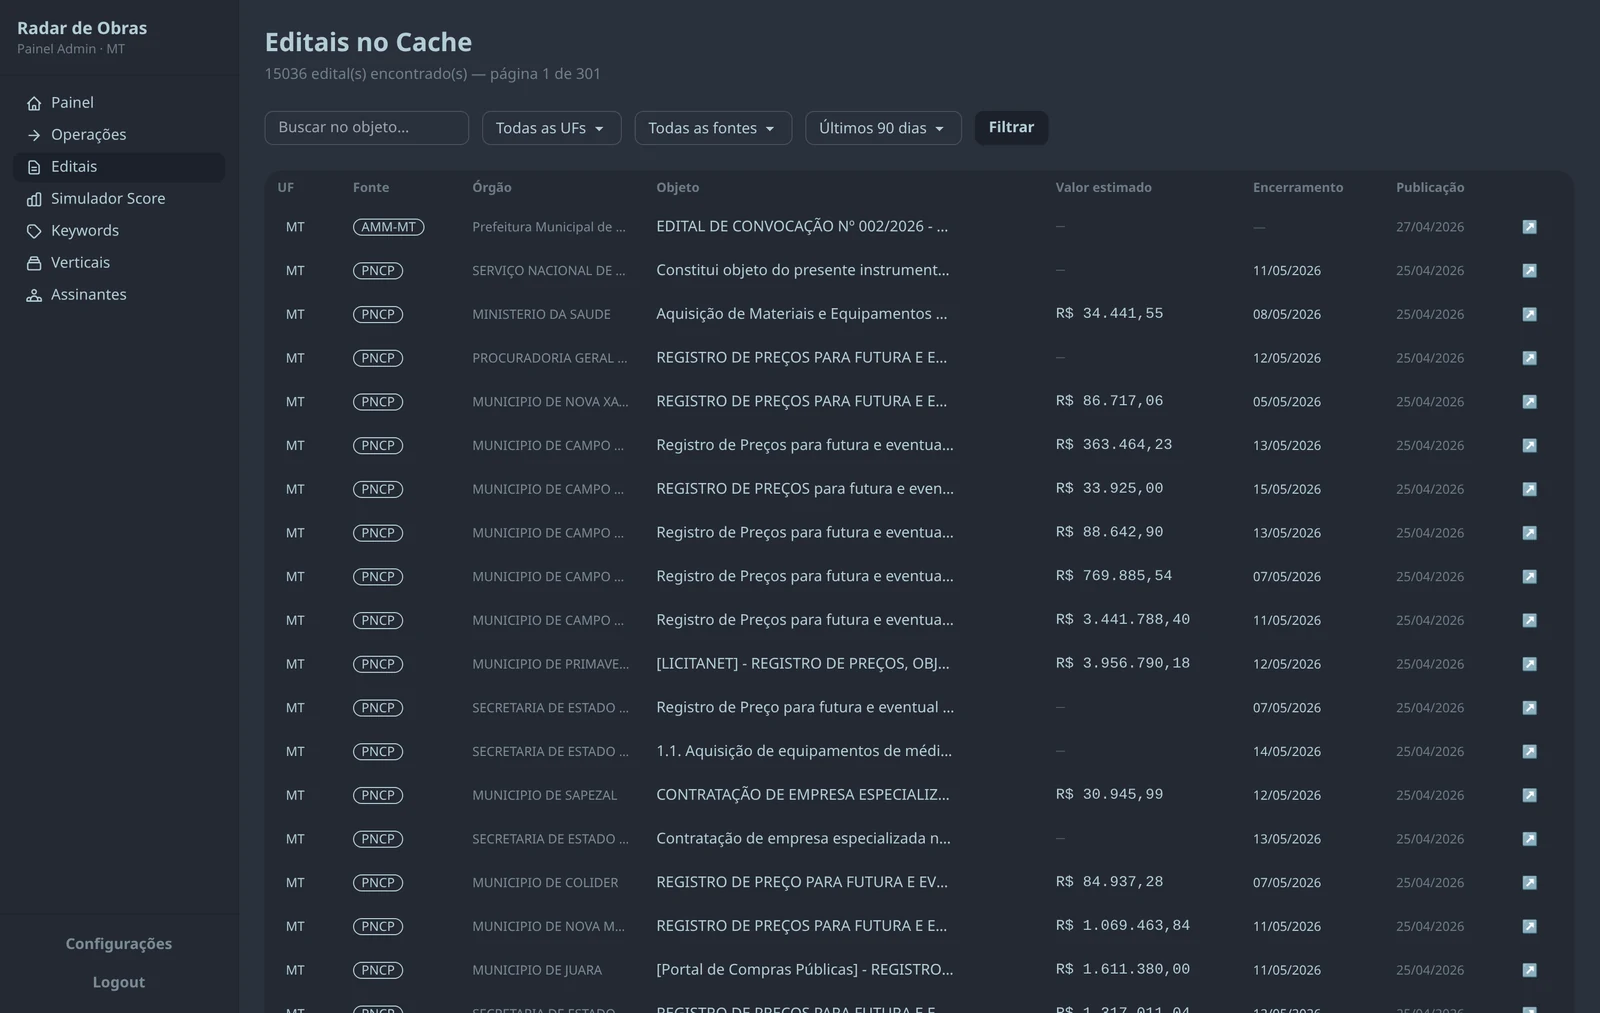Open Keywords page

[x=119, y=231]
